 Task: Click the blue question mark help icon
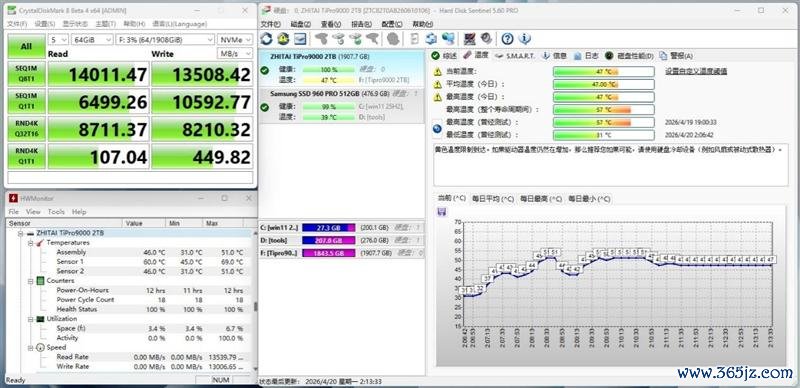tap(507, 38)
